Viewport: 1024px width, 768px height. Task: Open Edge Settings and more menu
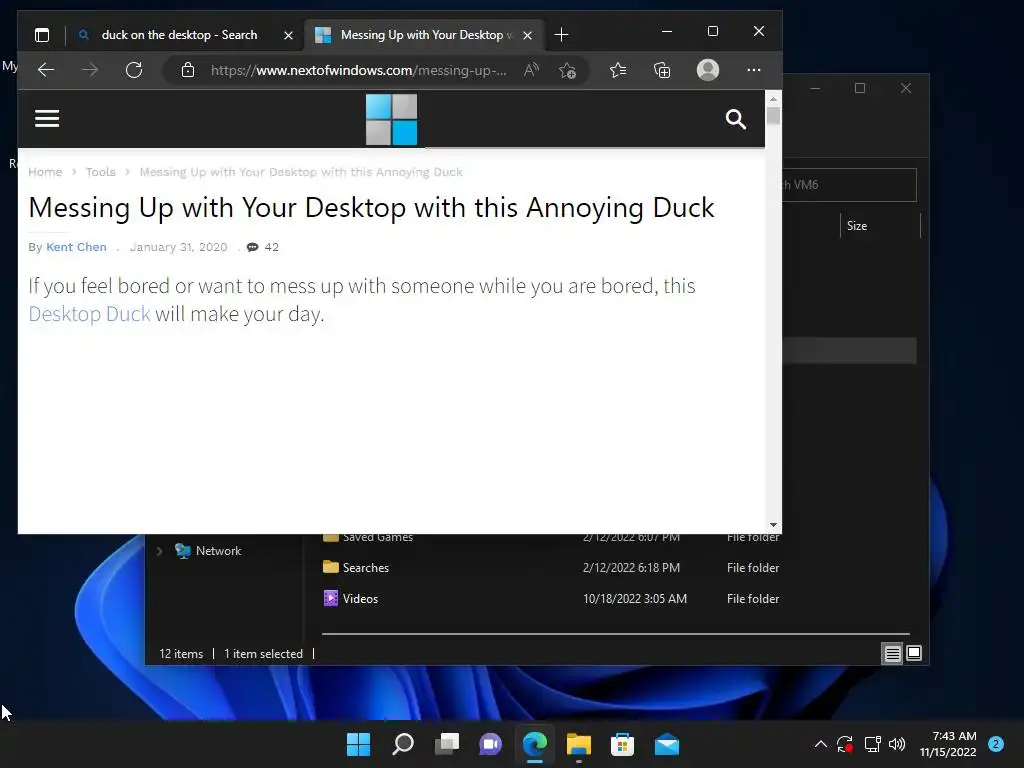tap(754, 70)
